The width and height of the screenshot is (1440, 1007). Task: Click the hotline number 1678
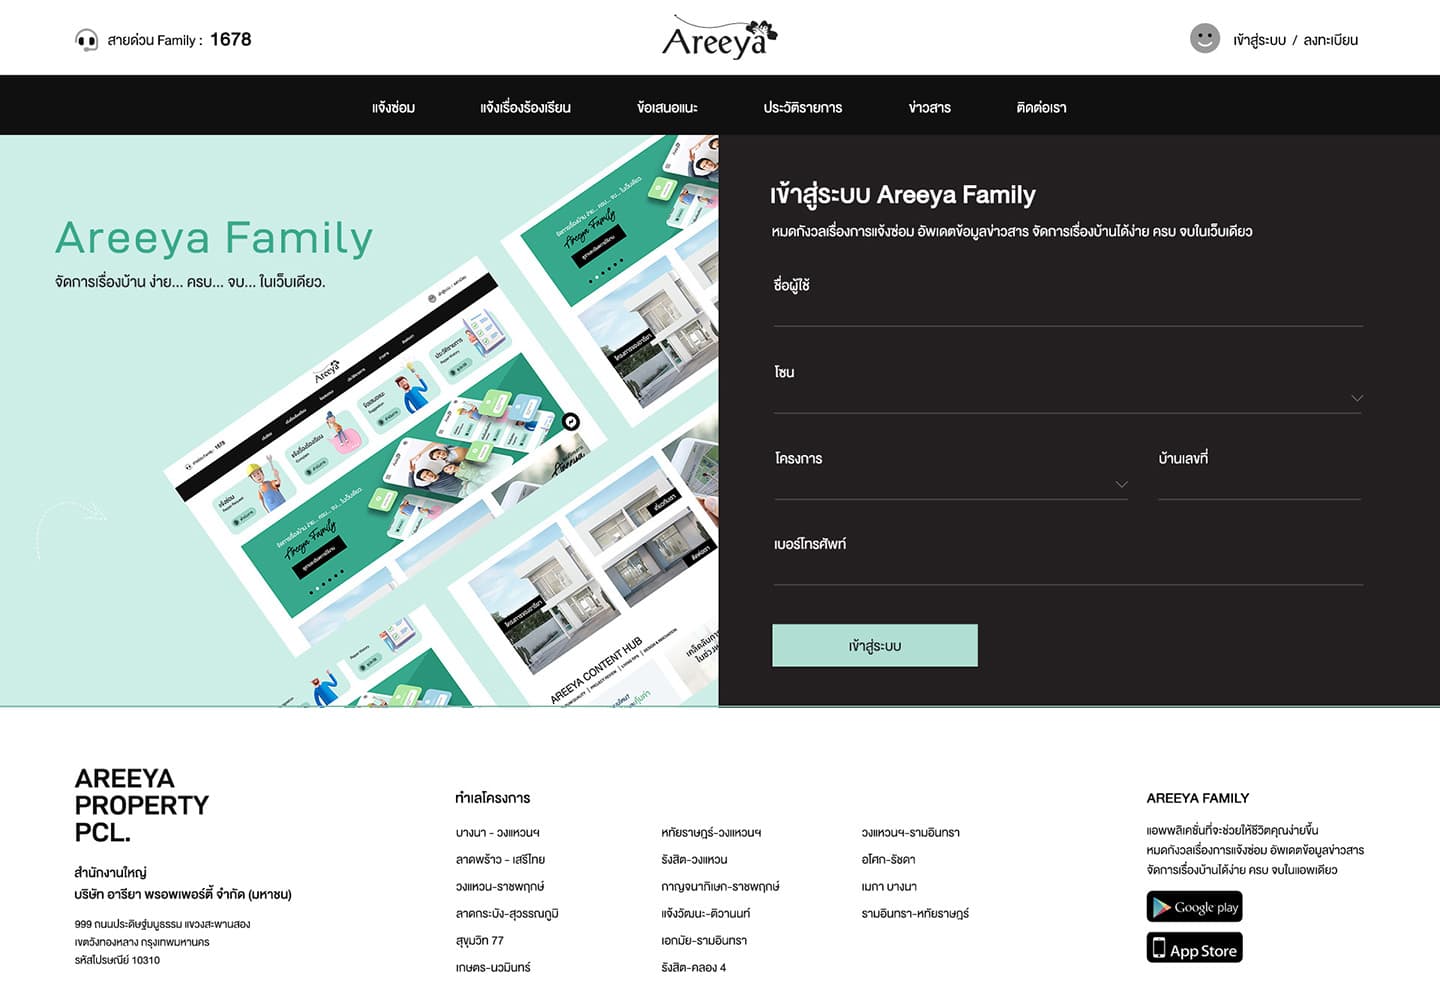pyautogui.click(x=230, y=39)
